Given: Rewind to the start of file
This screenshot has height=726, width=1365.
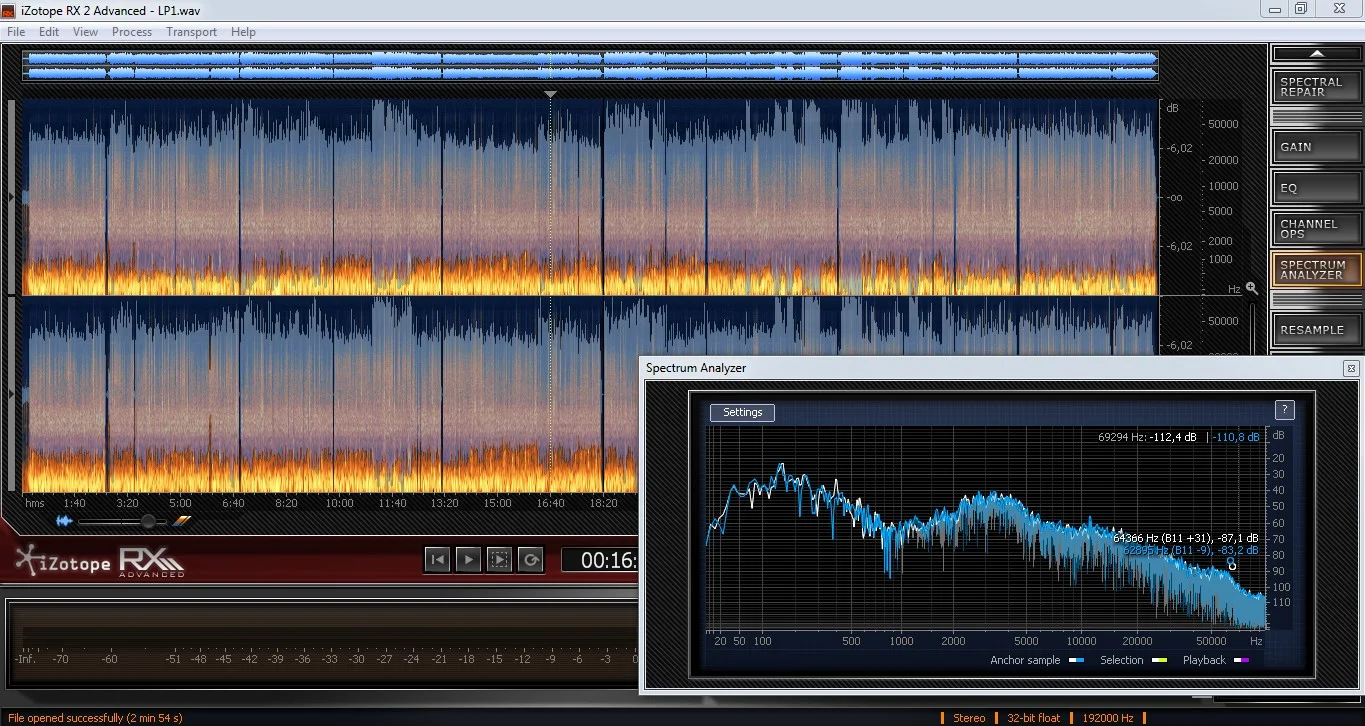Looking at the screenshot, I should pyautogui.click(x=437, y=560).
